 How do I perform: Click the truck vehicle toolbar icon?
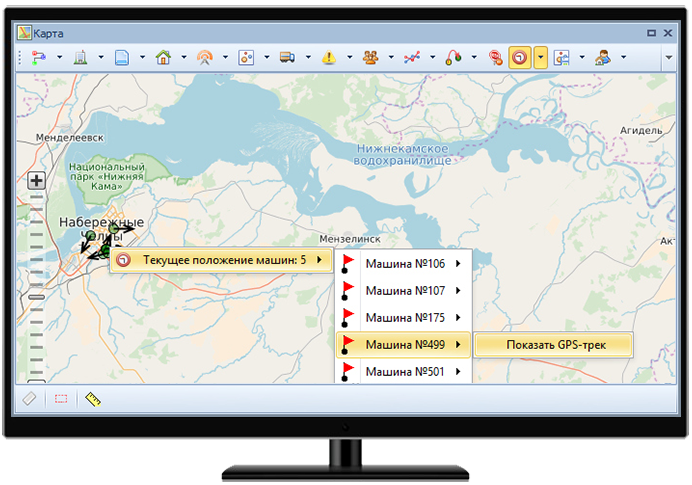[x=287, y=57]
